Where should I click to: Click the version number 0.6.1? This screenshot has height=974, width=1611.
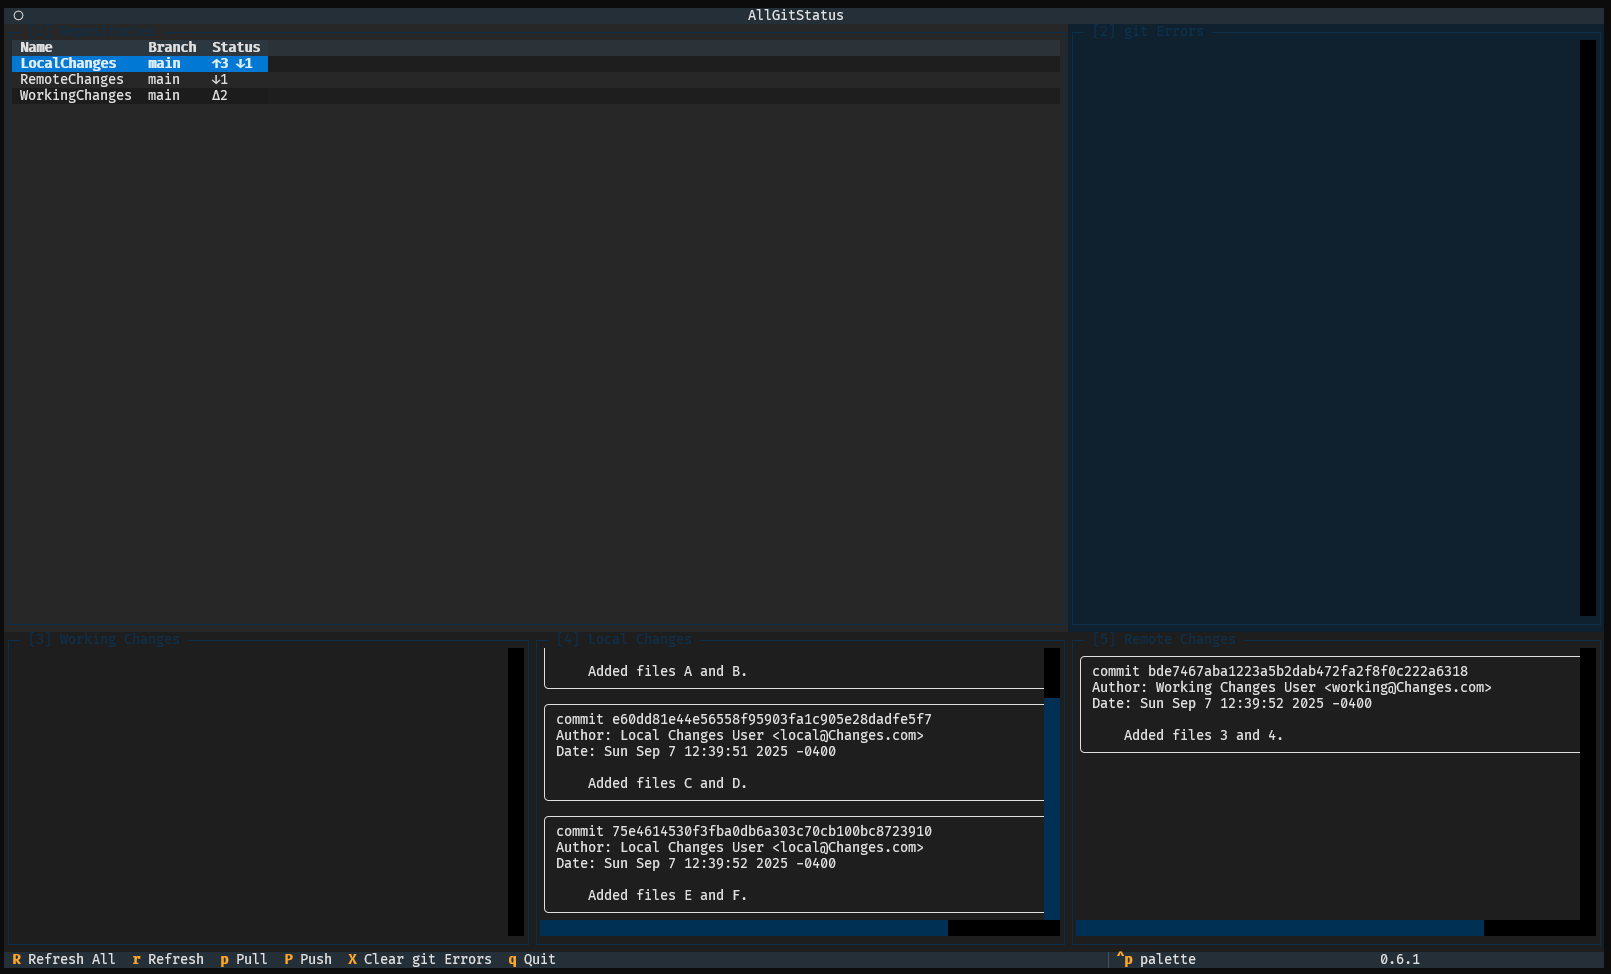tap(1400, 959)
